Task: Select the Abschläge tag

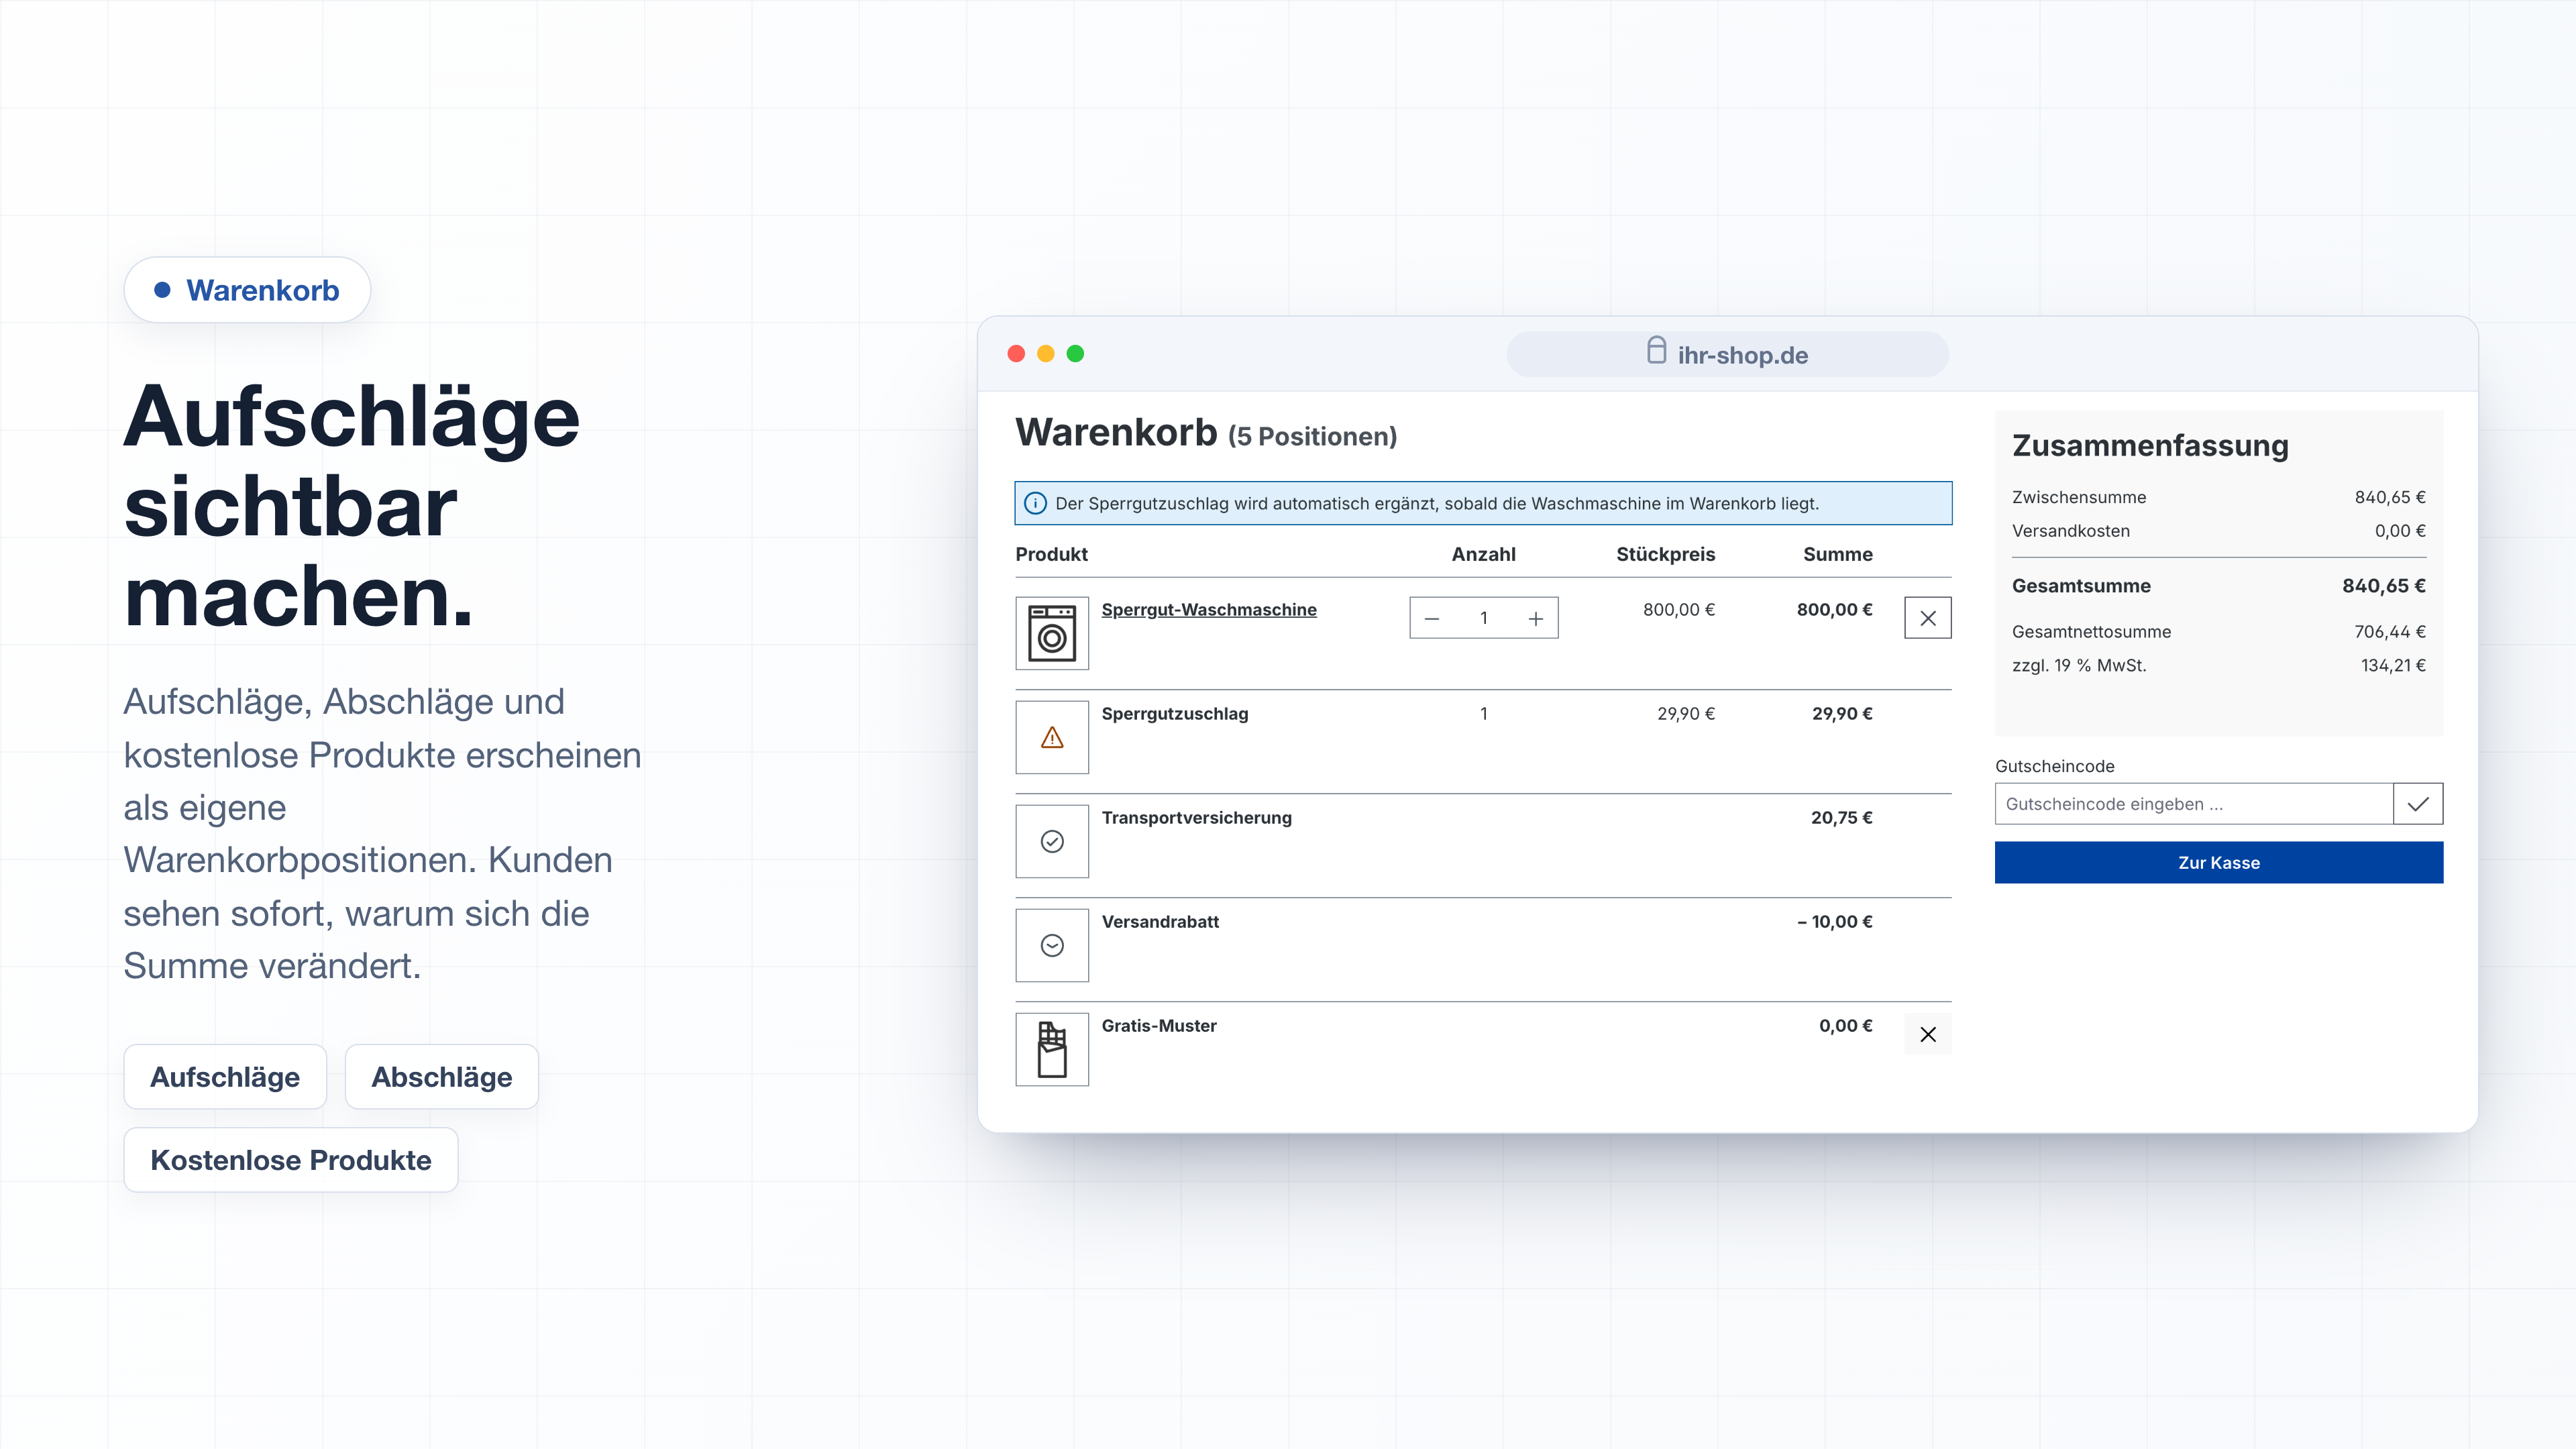Action: coord(442,1077)
